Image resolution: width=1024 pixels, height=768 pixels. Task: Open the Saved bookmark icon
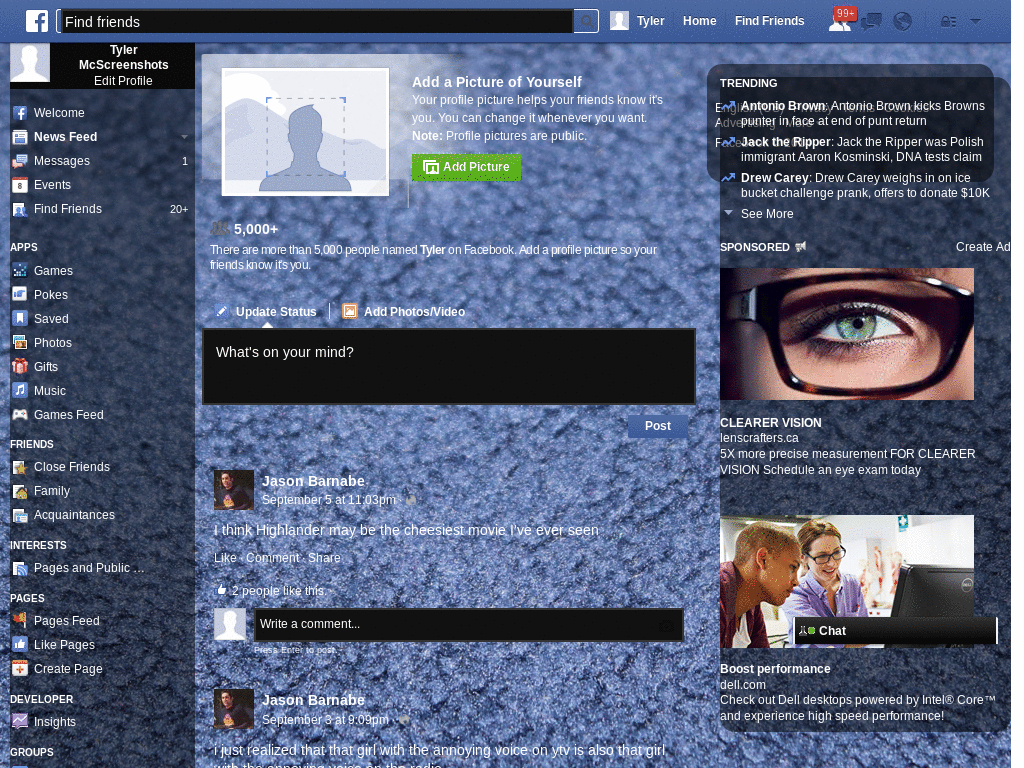click(20, 319)
